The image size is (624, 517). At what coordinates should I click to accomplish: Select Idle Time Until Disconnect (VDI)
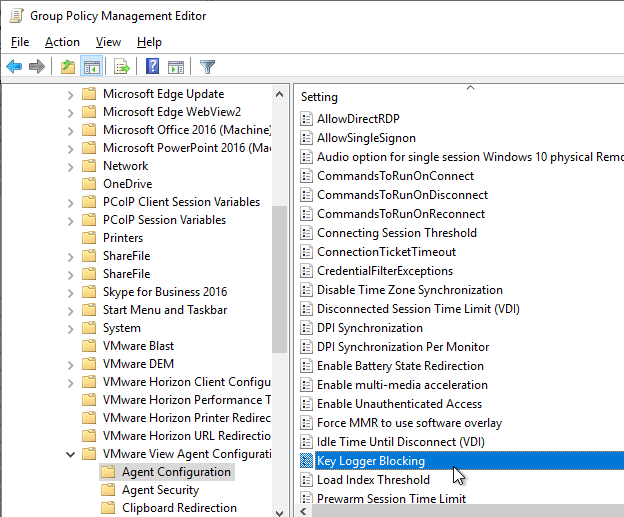[401, 441]
